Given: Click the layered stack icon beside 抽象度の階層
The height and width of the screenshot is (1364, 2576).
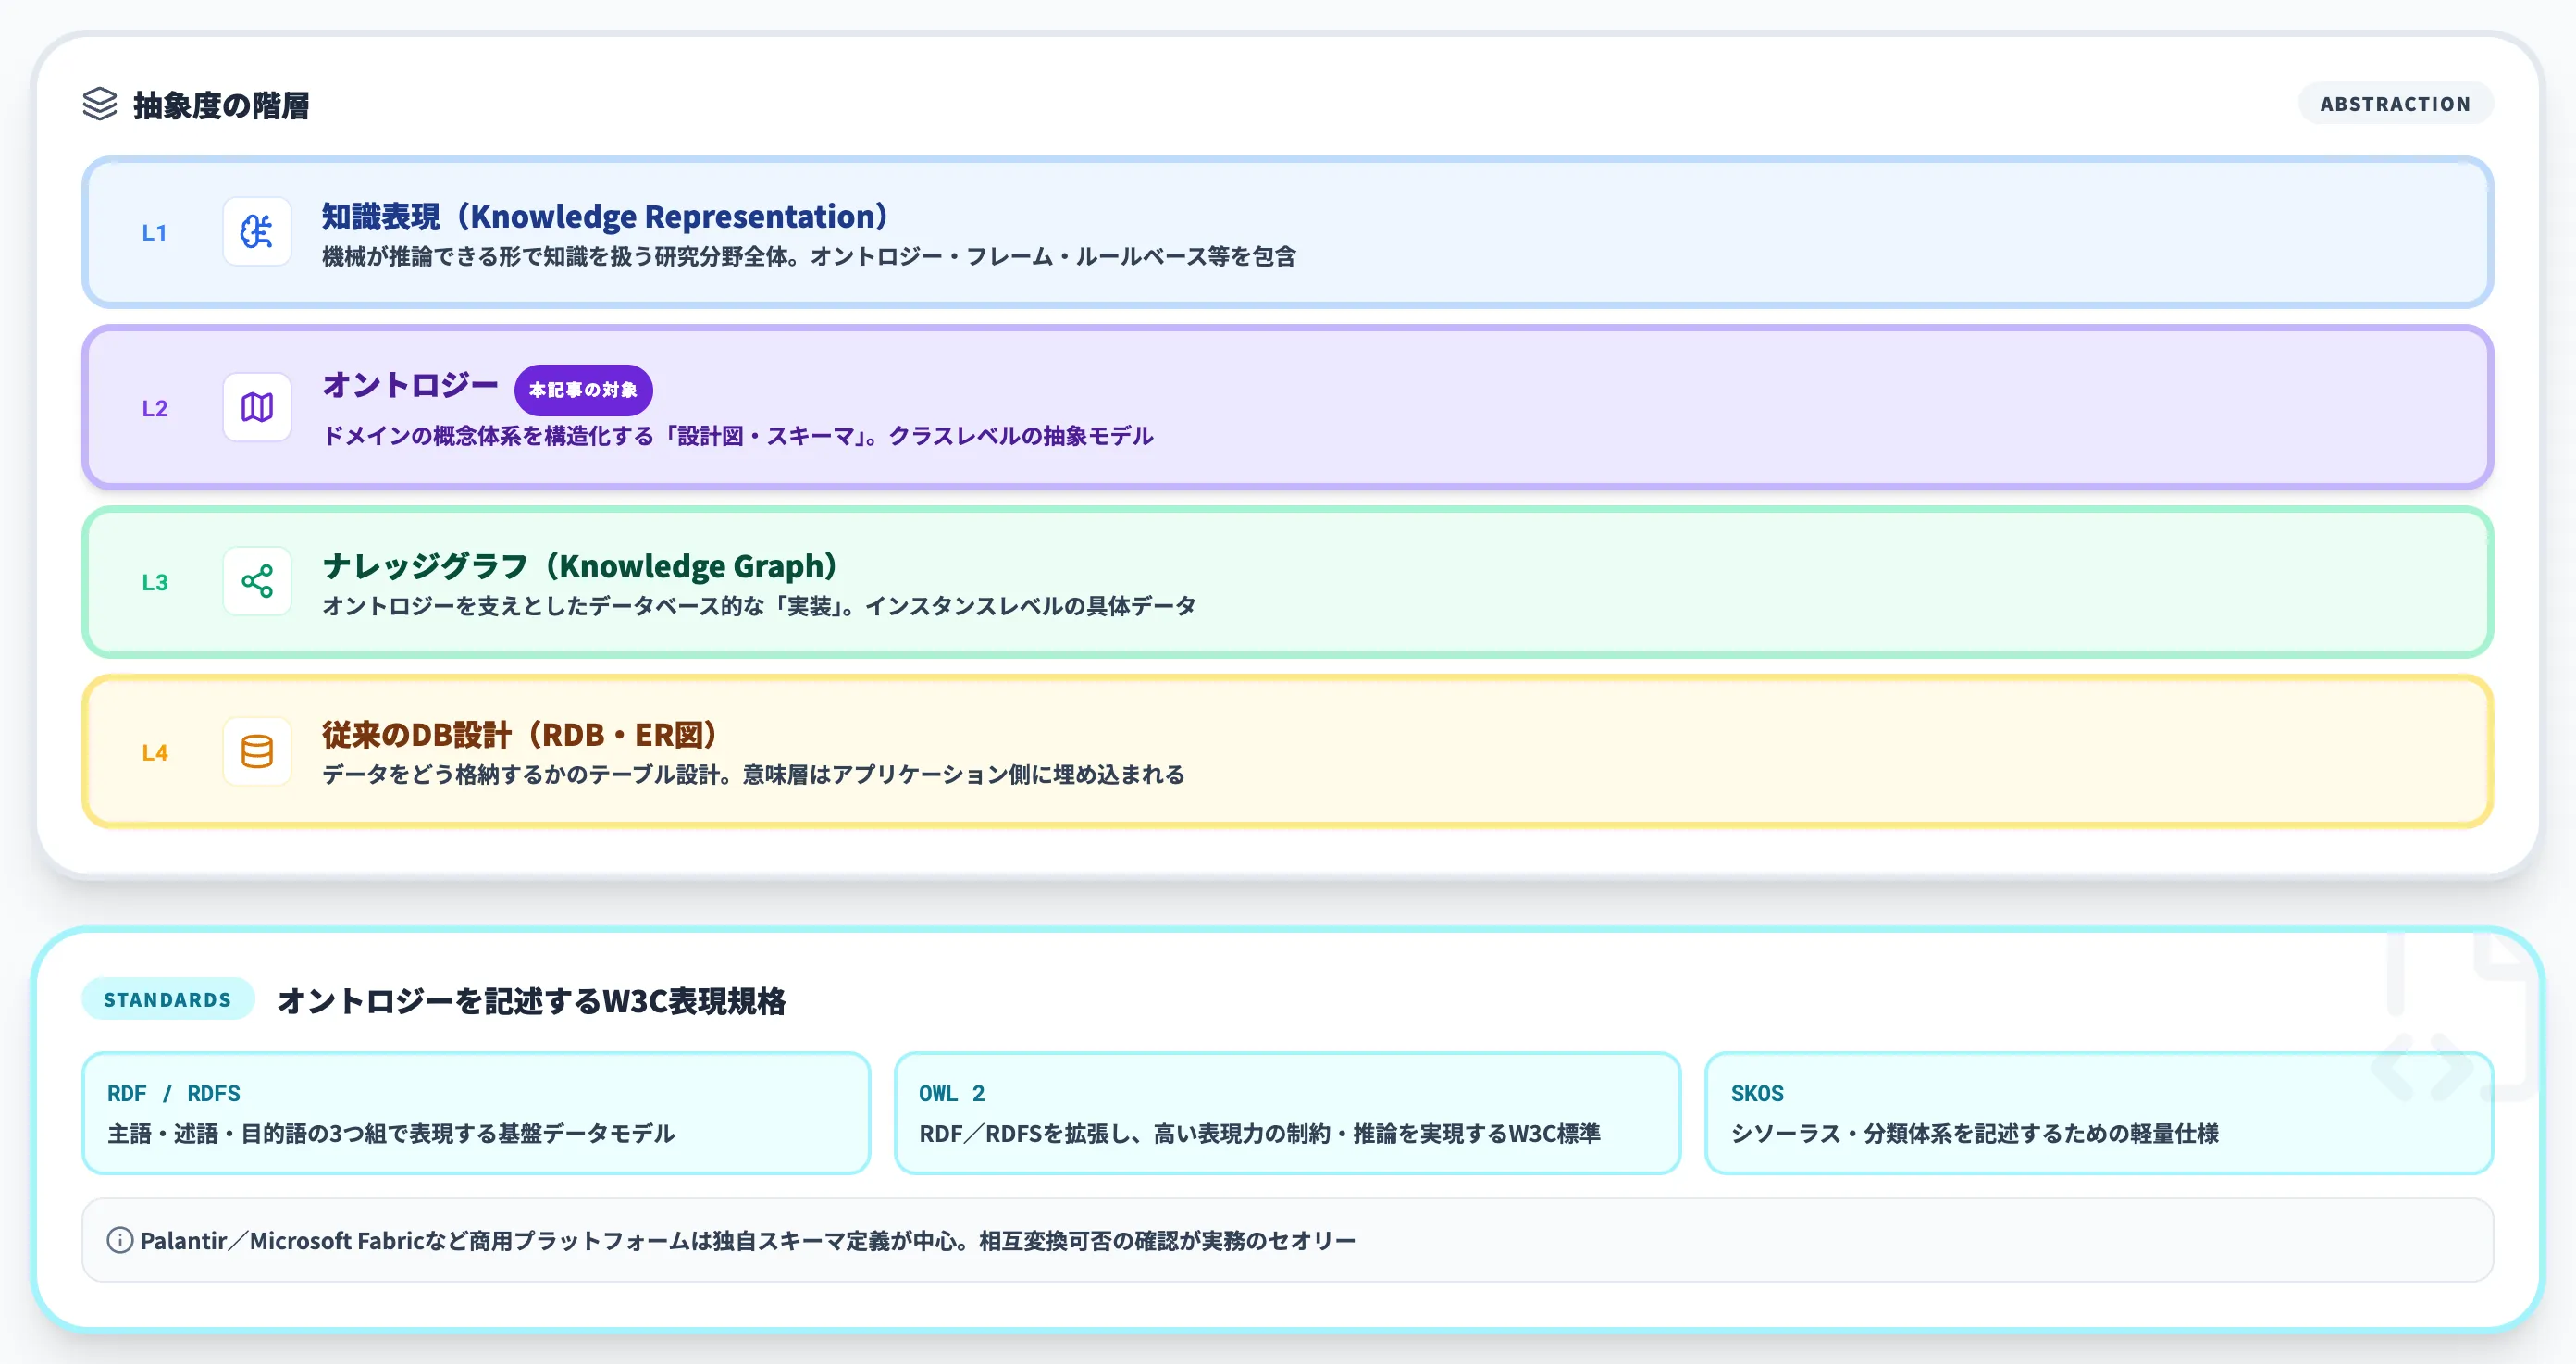Looking at the screenshot, I should (x=100, y=104).
